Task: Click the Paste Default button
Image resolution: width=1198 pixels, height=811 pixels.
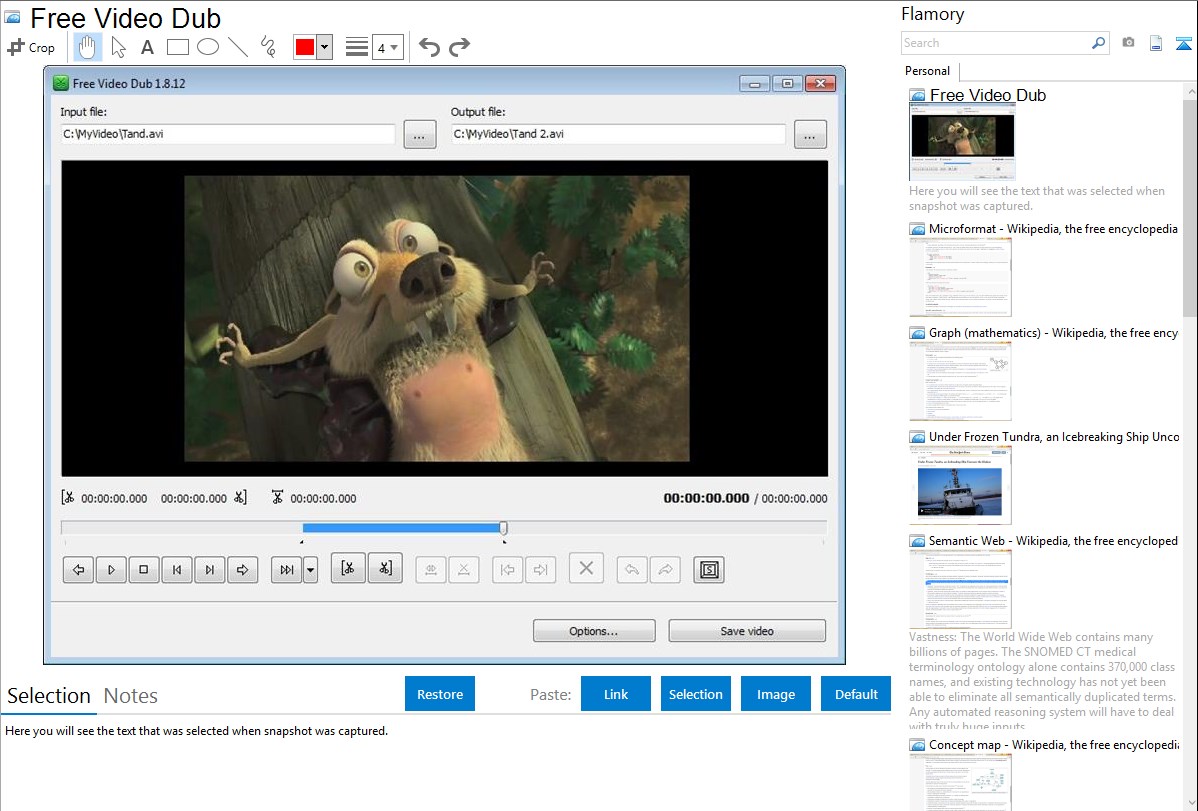Action: coord(856,694)
